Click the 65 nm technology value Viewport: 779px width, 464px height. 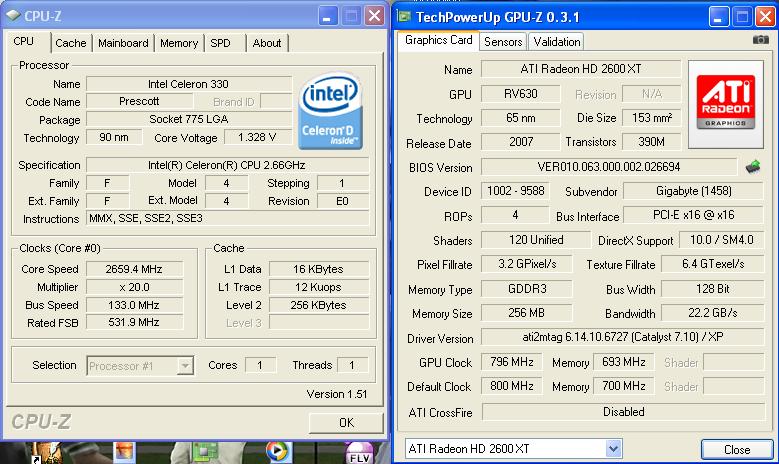point(521,118)
